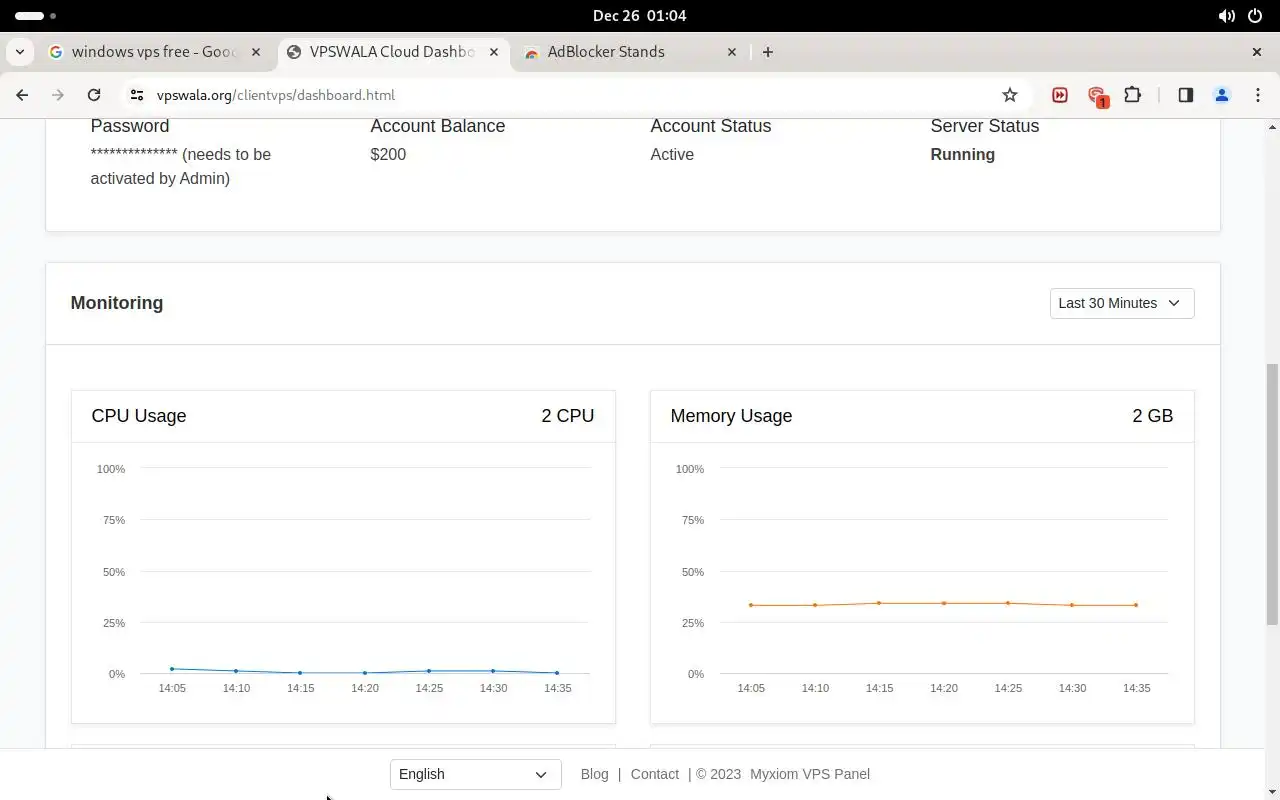The image size is (1280, 800).
Task: Click the browser back arrow
Action: pyautogui.click(x=22, y=95)
